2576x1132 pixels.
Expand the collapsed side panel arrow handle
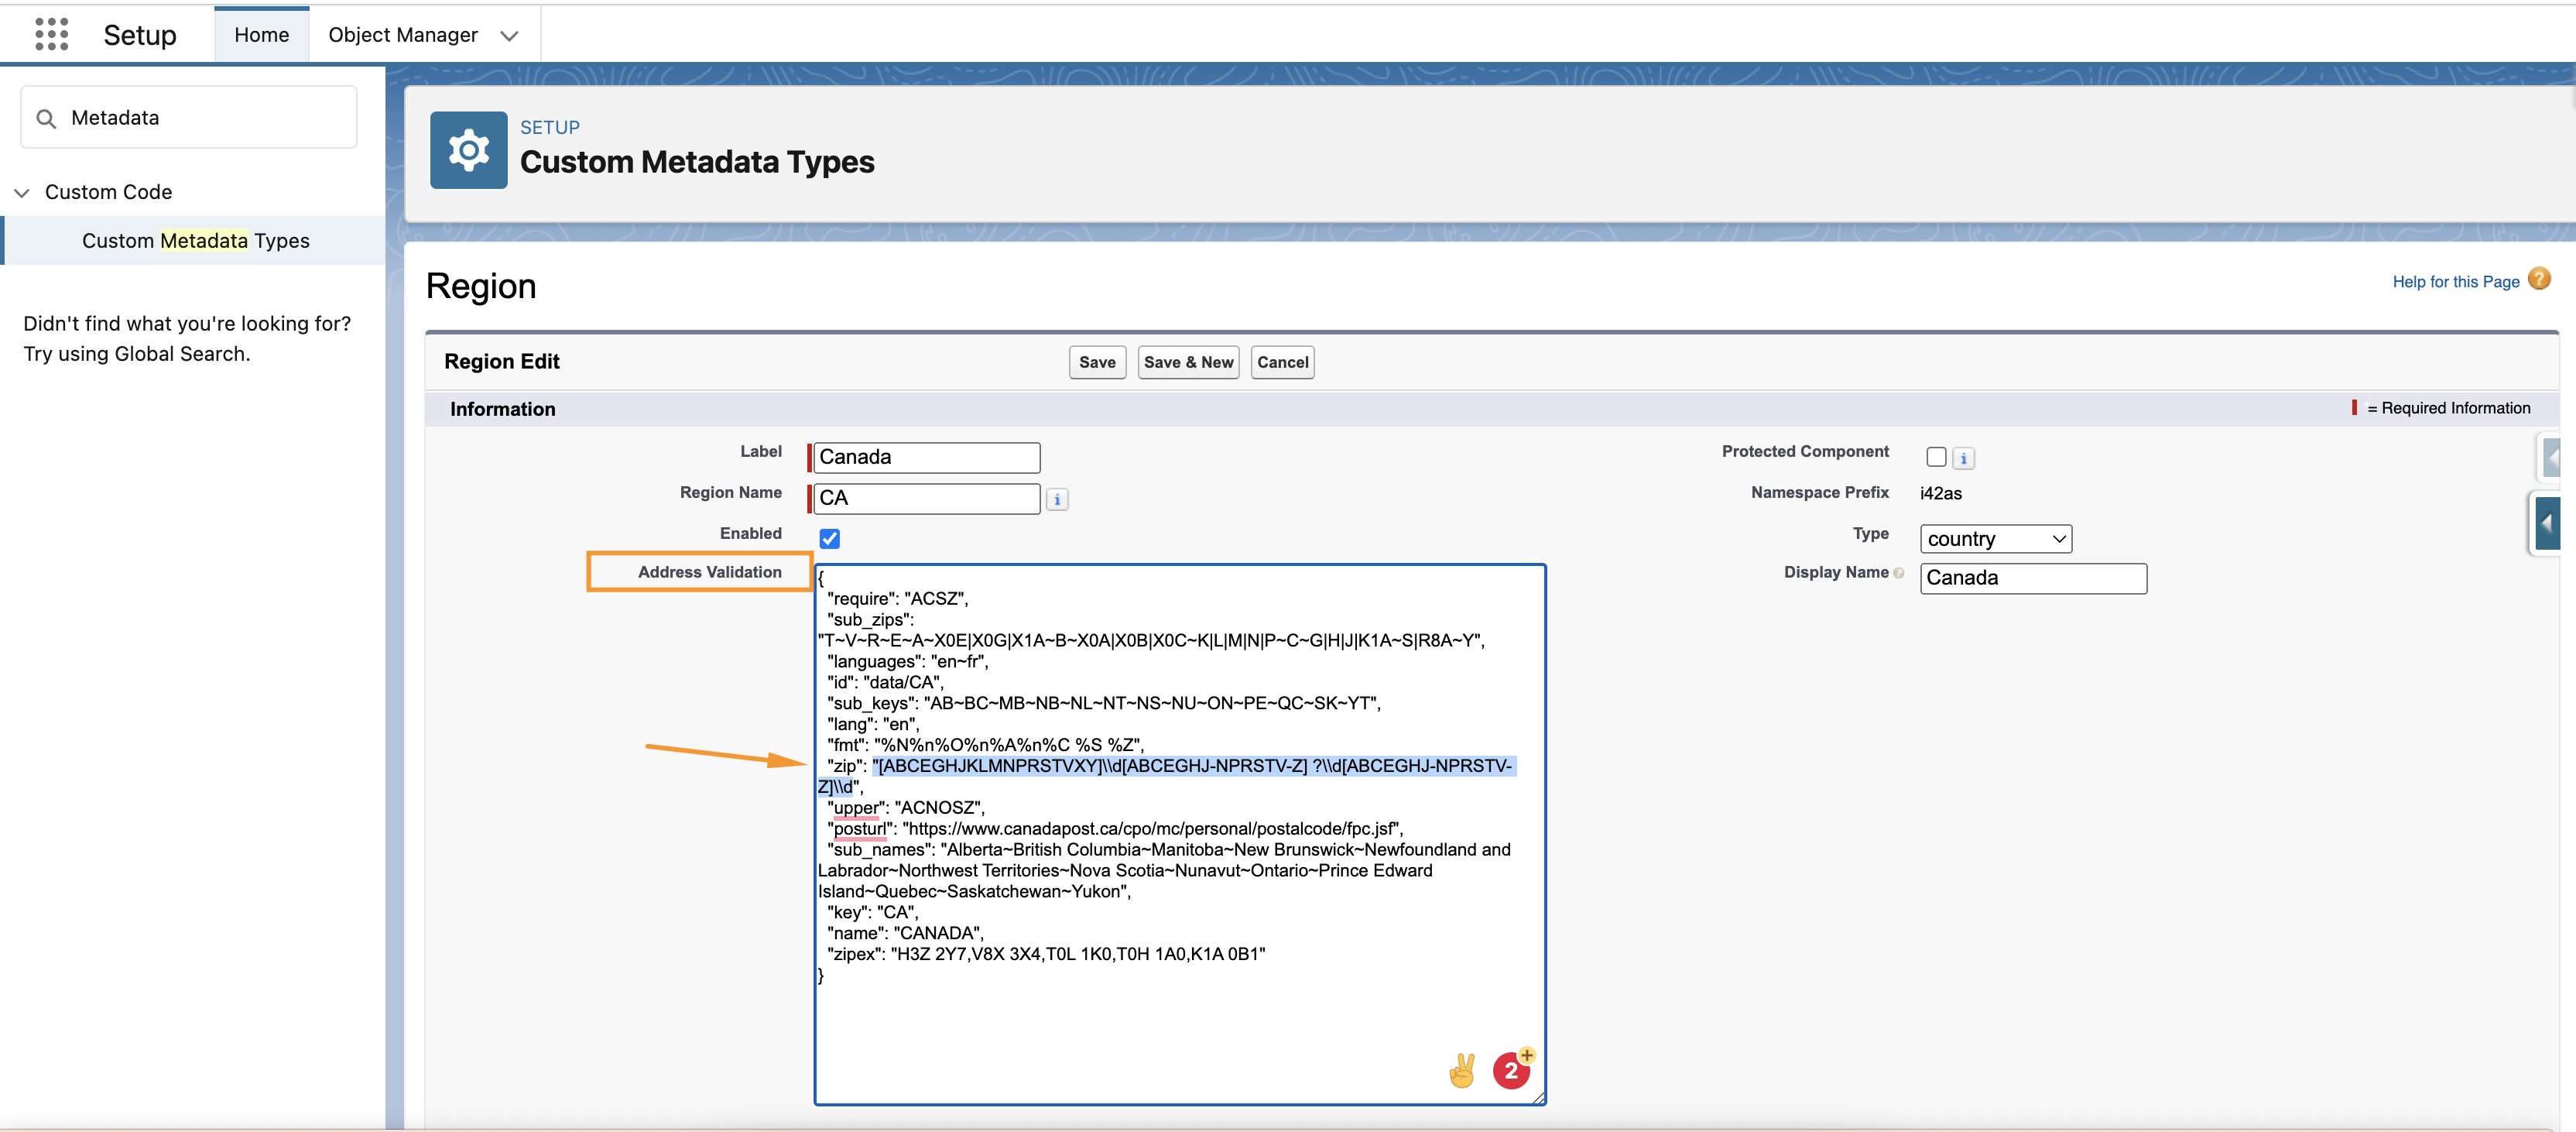pos(2547,523)
